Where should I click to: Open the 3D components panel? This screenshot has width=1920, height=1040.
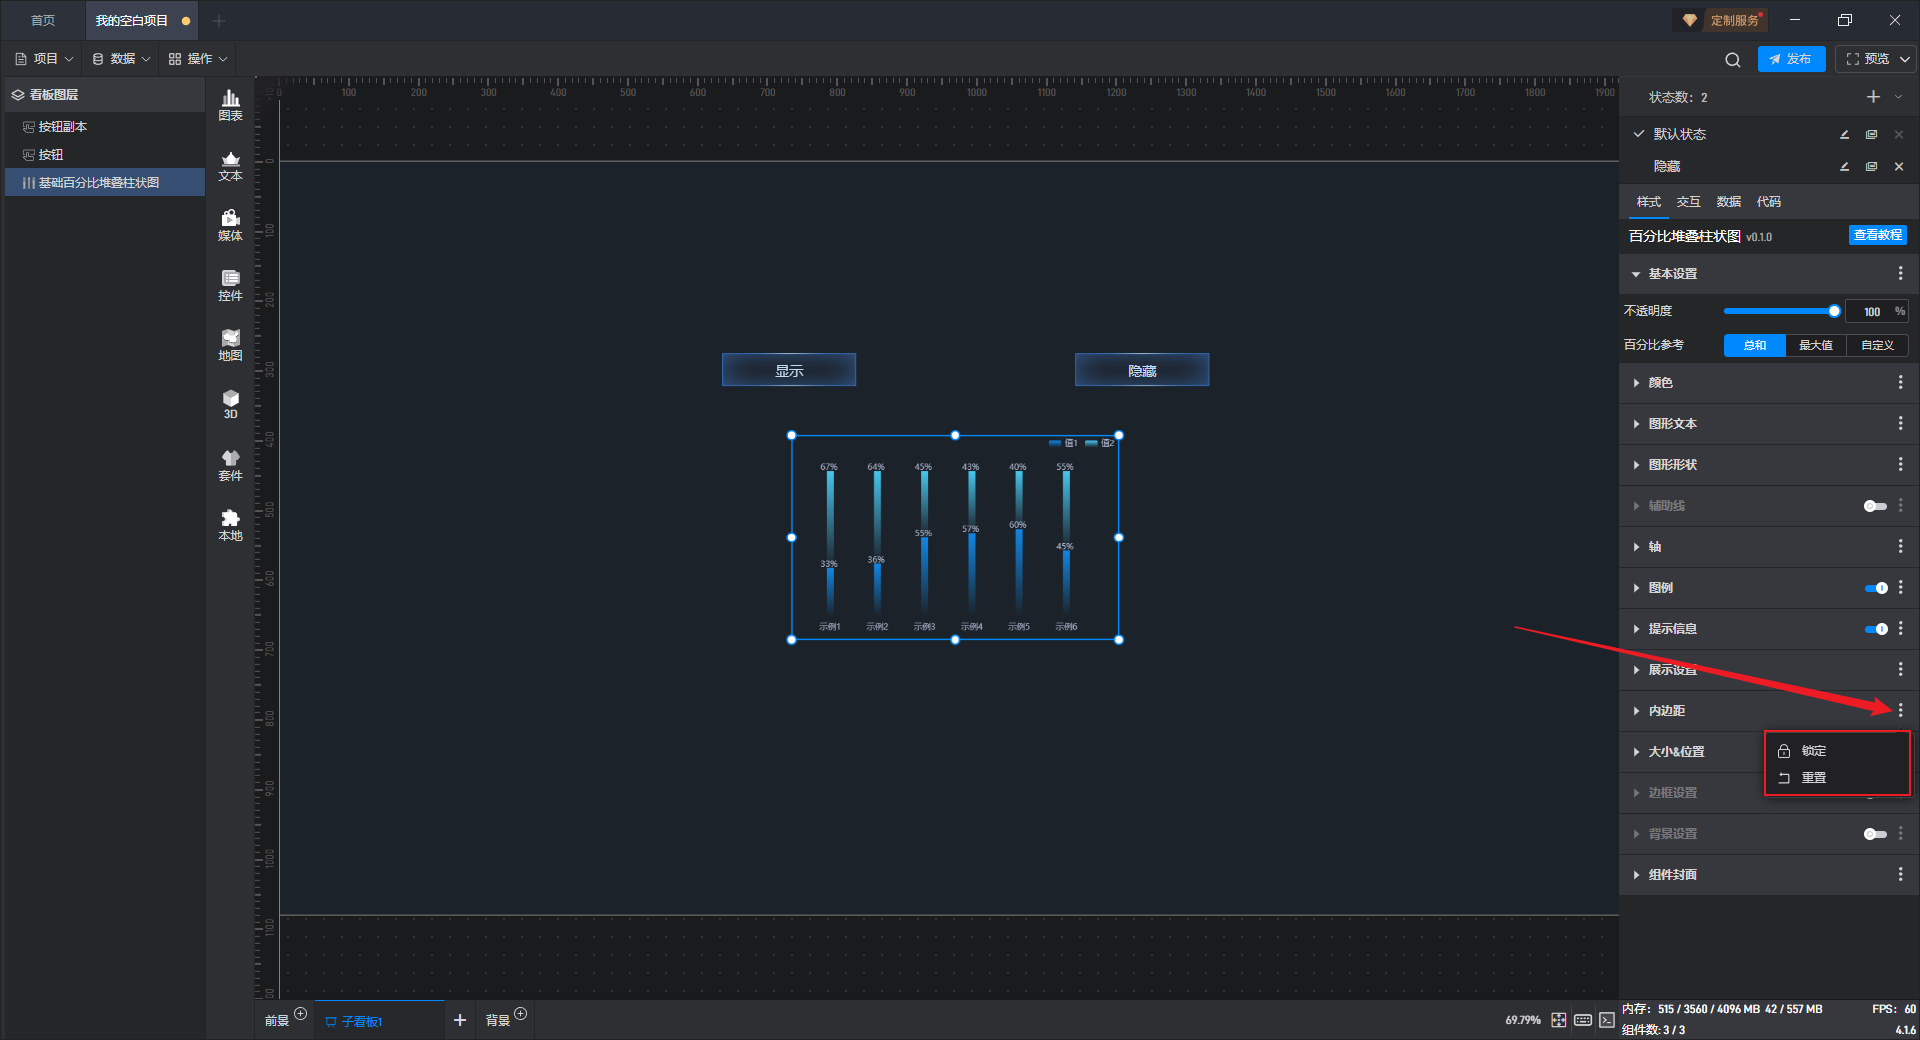(230, 404)
